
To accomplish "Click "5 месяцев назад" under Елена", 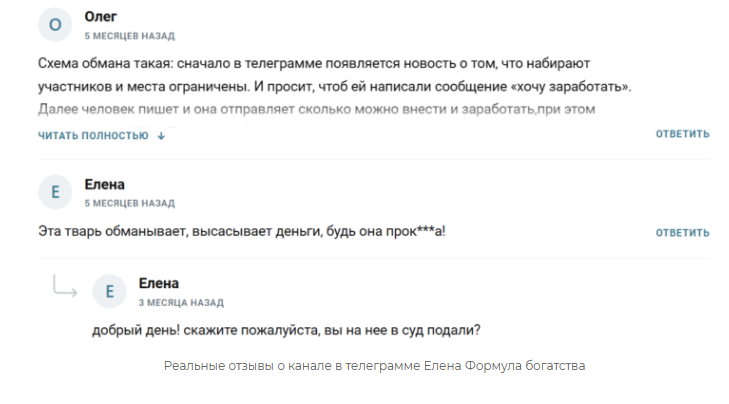I will point(129,203).
